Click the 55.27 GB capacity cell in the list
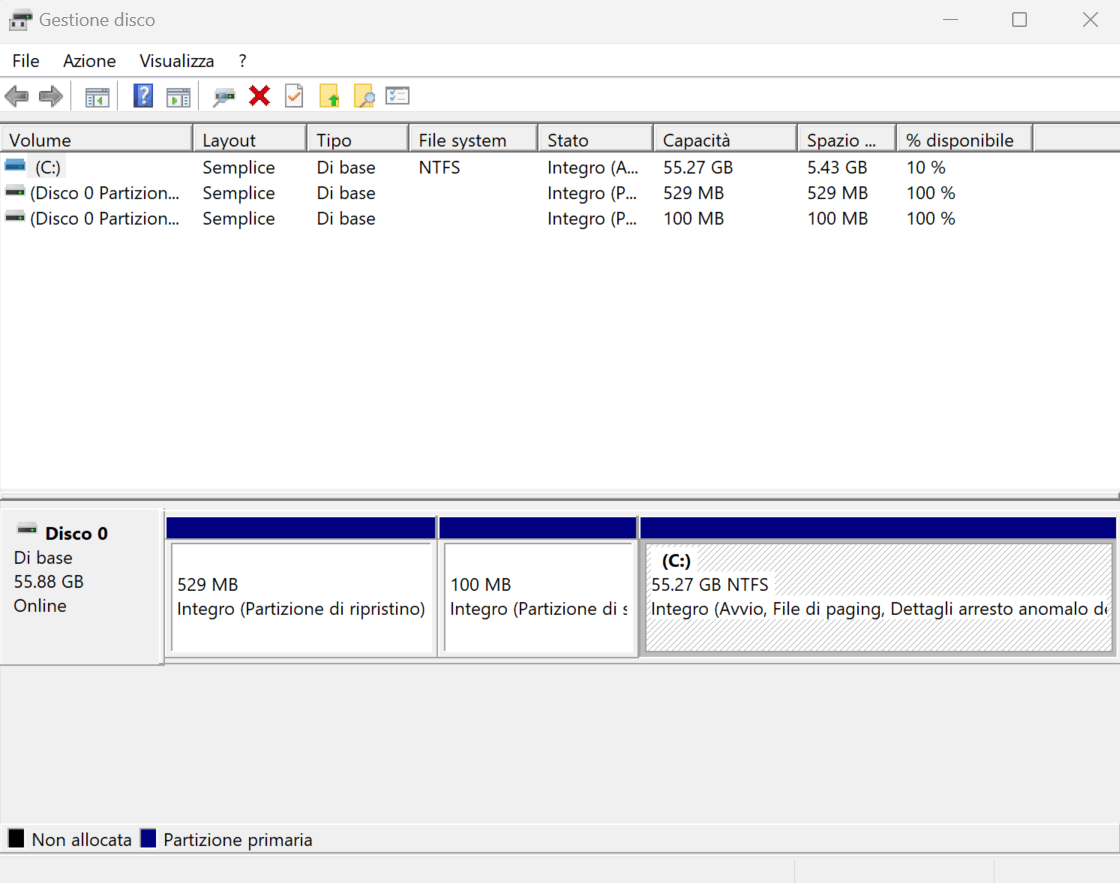Screen dimensions: 1120x883 click(698, 167)
